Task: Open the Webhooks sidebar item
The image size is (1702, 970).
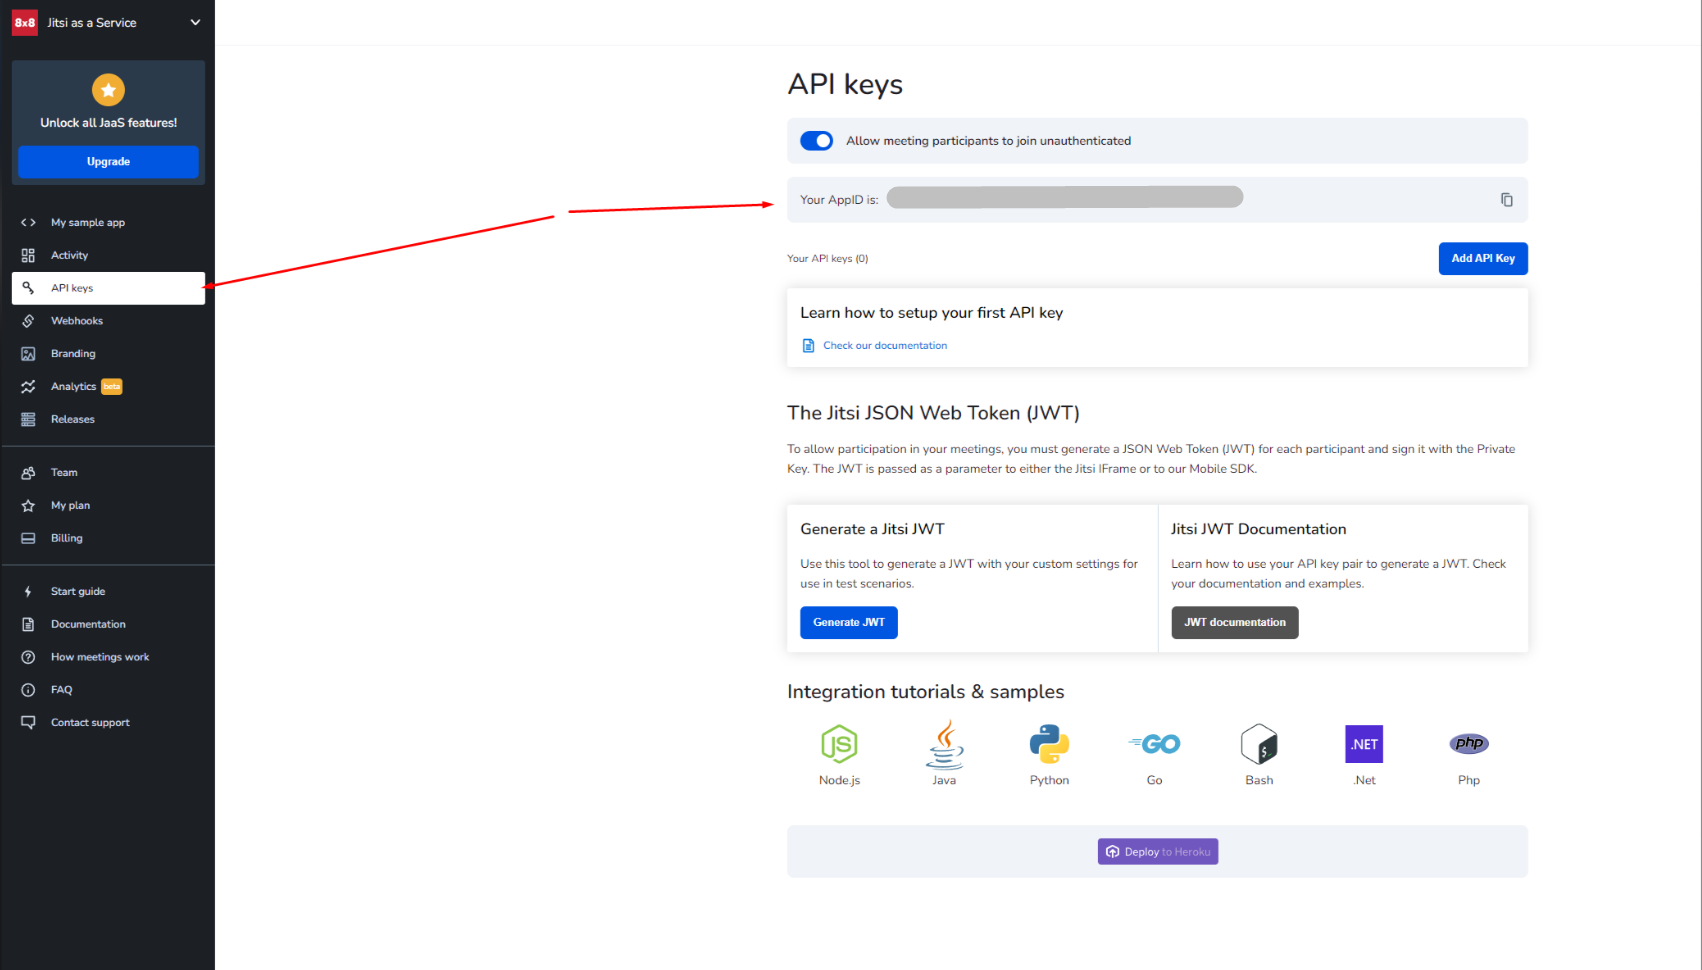Action: [x=77, y=321]
